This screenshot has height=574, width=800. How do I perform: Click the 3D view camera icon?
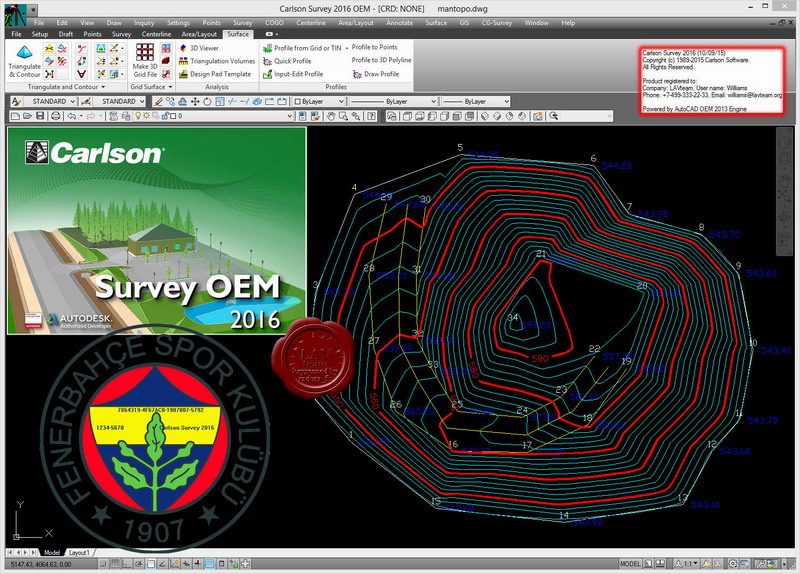coord(537,116)
